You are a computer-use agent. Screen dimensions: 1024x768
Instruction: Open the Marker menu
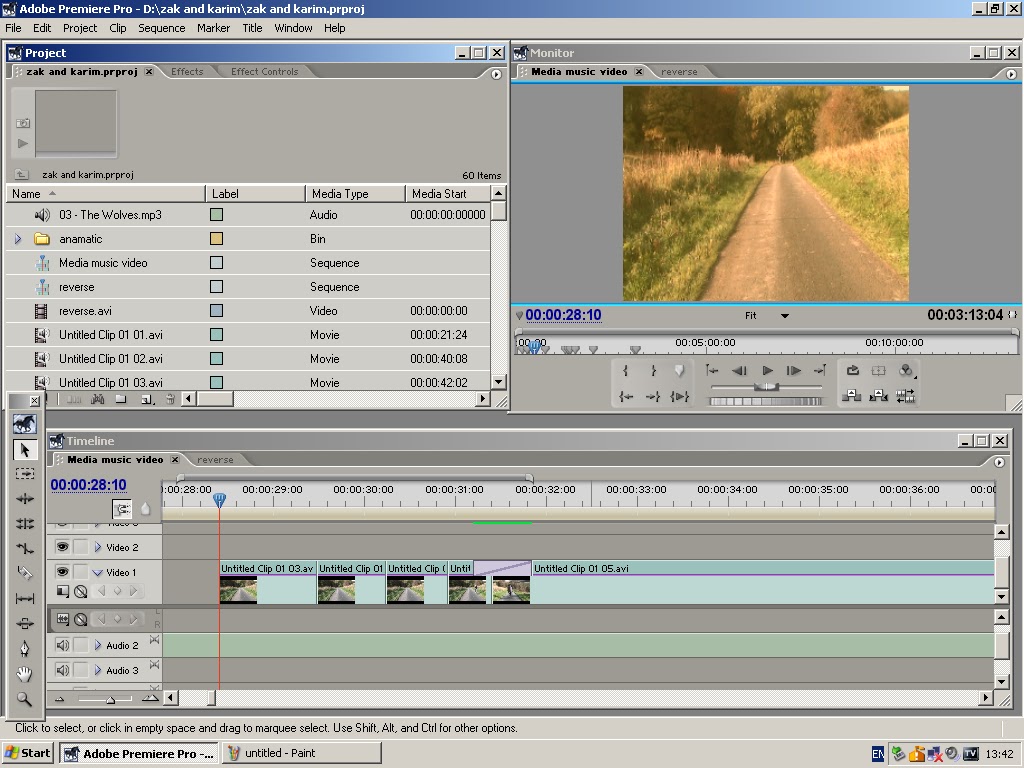214,28
